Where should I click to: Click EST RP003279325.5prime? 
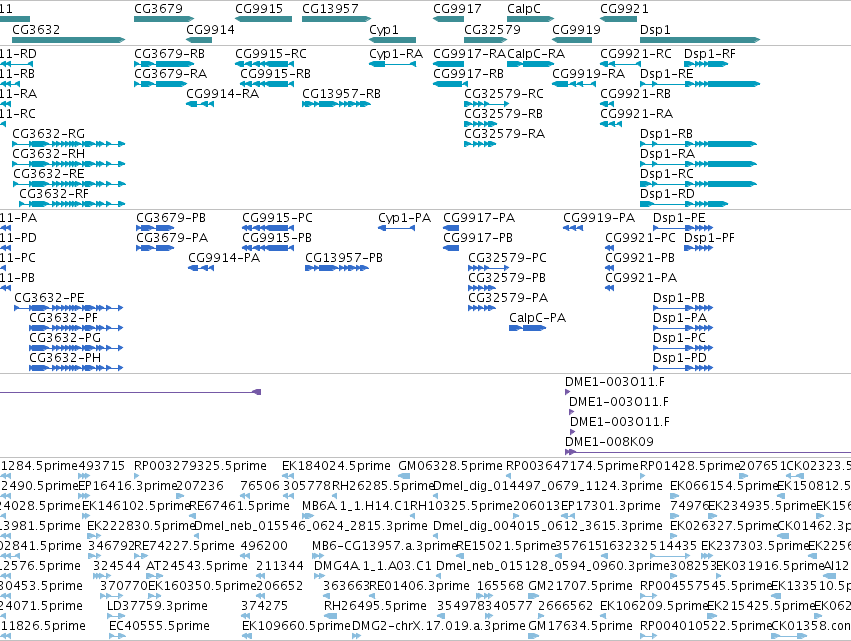(137, 476)
